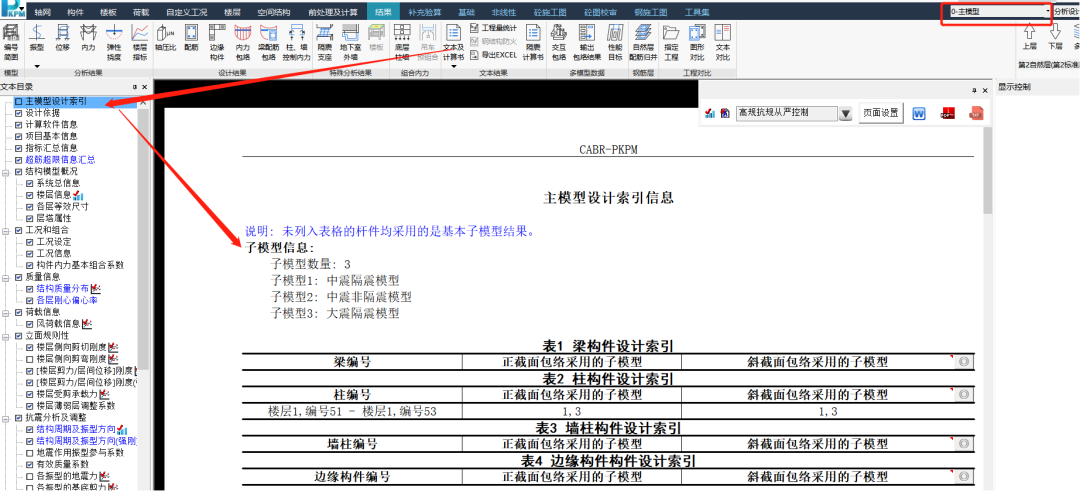This screenshot has width=1080, height=491.
Task: Check the 超筋超限信息汇总 checkbox
Action: [19, 160]
